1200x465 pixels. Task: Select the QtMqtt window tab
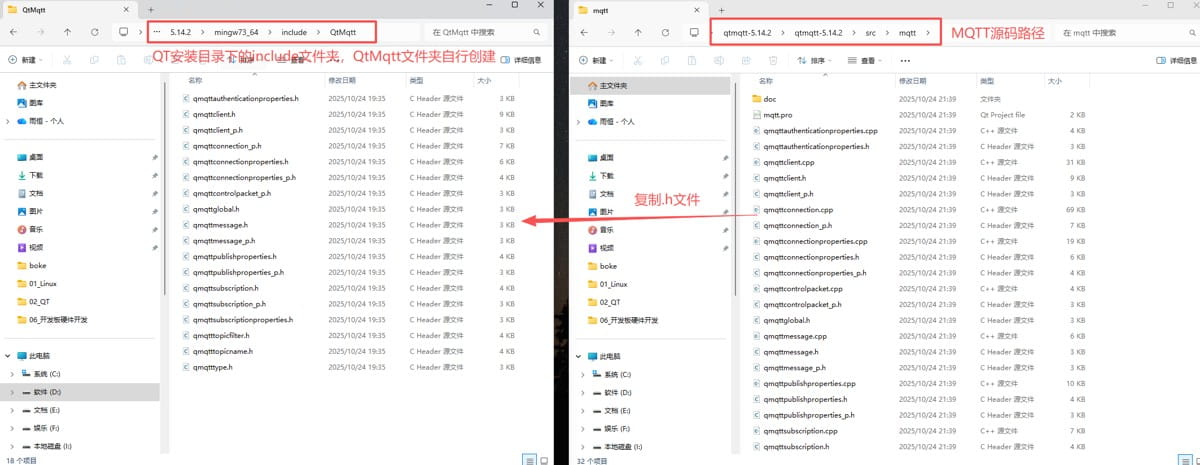(x=68, y=8)
